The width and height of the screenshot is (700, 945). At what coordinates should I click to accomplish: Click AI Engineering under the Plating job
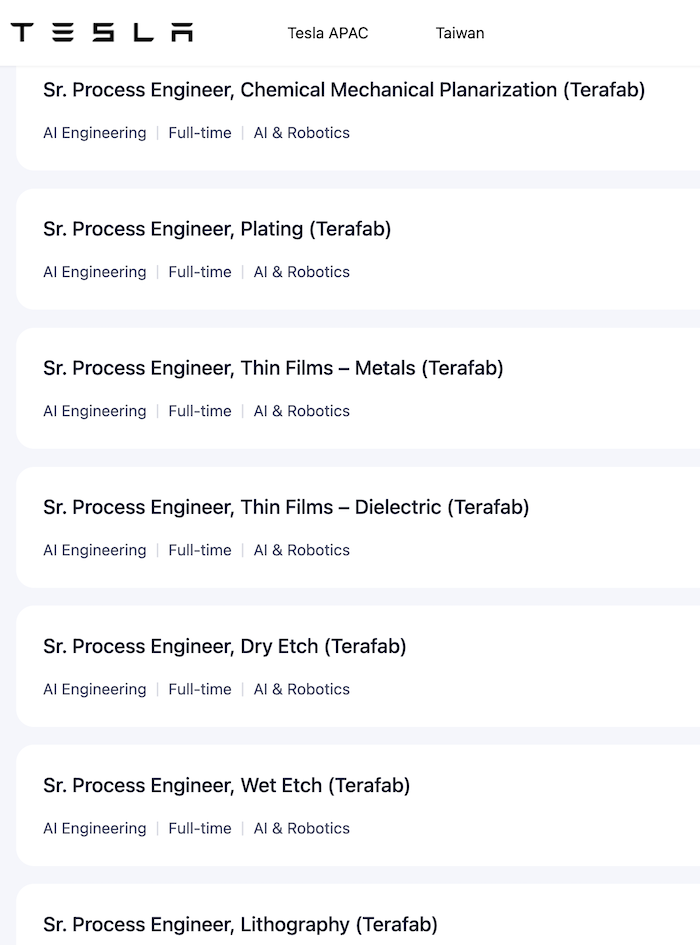[94, 272]
